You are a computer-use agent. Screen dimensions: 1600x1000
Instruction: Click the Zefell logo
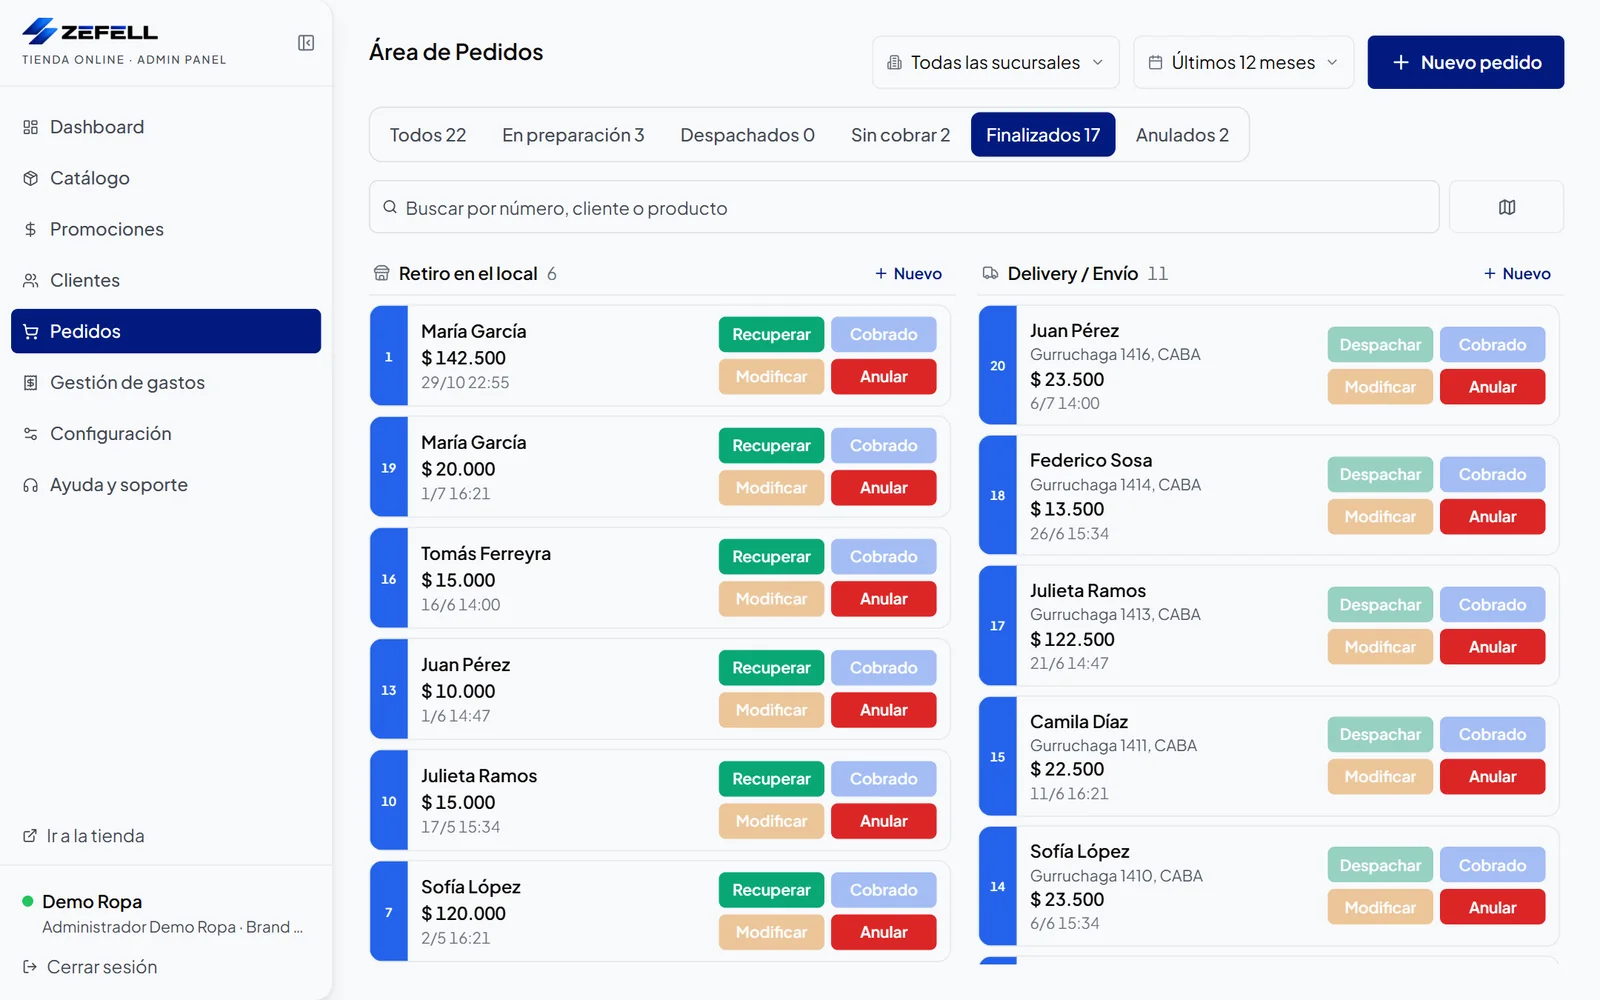pos(91,32)
